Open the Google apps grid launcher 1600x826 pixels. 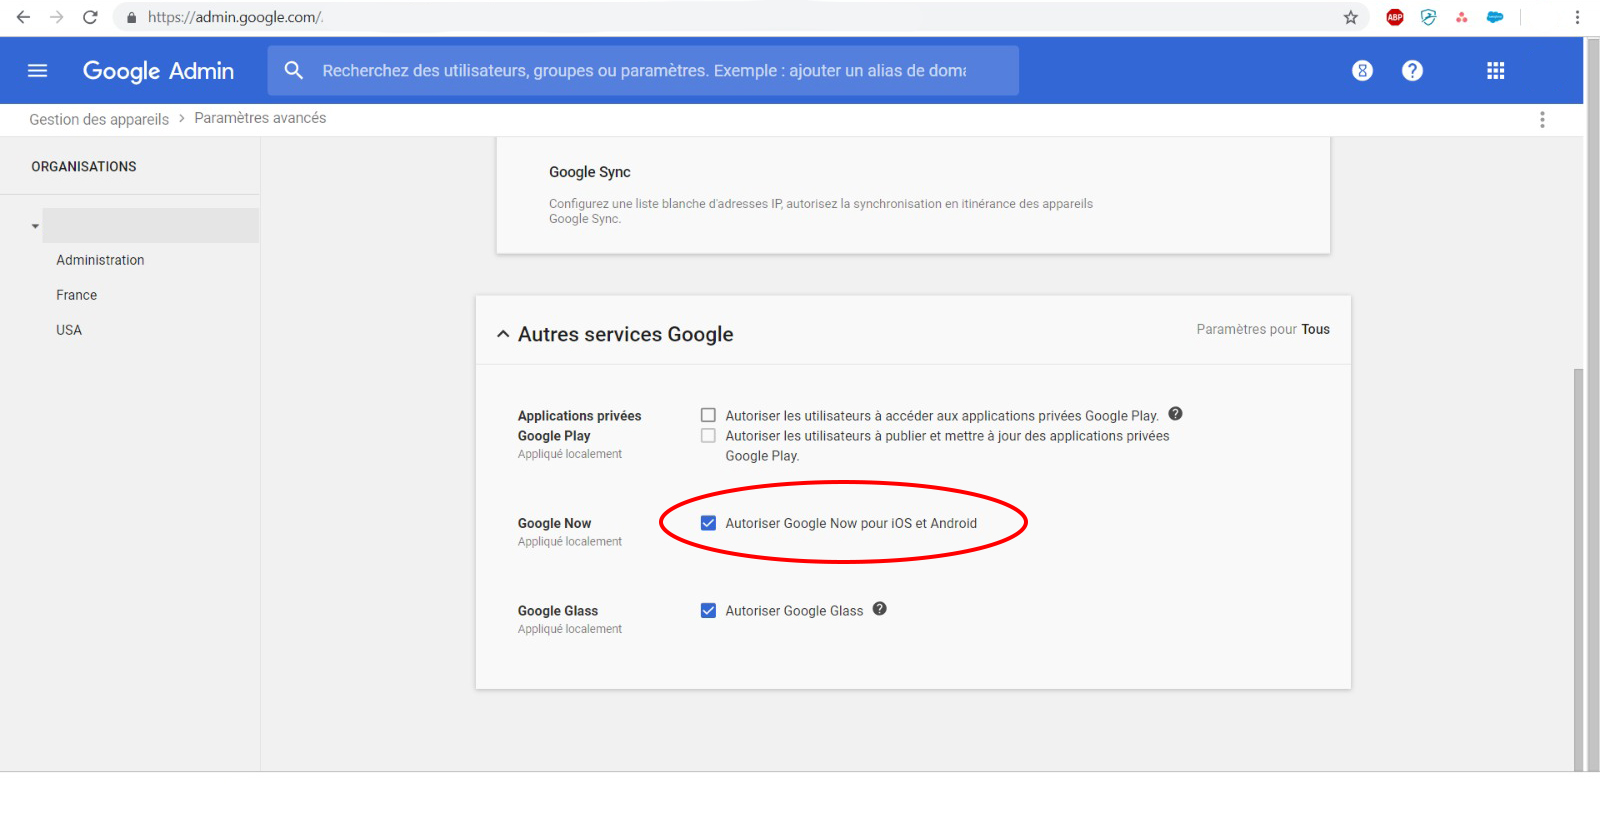pyautogui.click(x=1495, y=71)
